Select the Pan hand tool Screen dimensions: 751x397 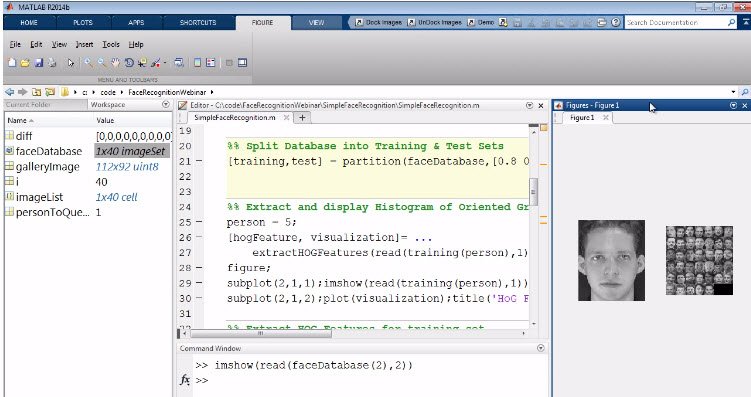(x=115, y=63)
